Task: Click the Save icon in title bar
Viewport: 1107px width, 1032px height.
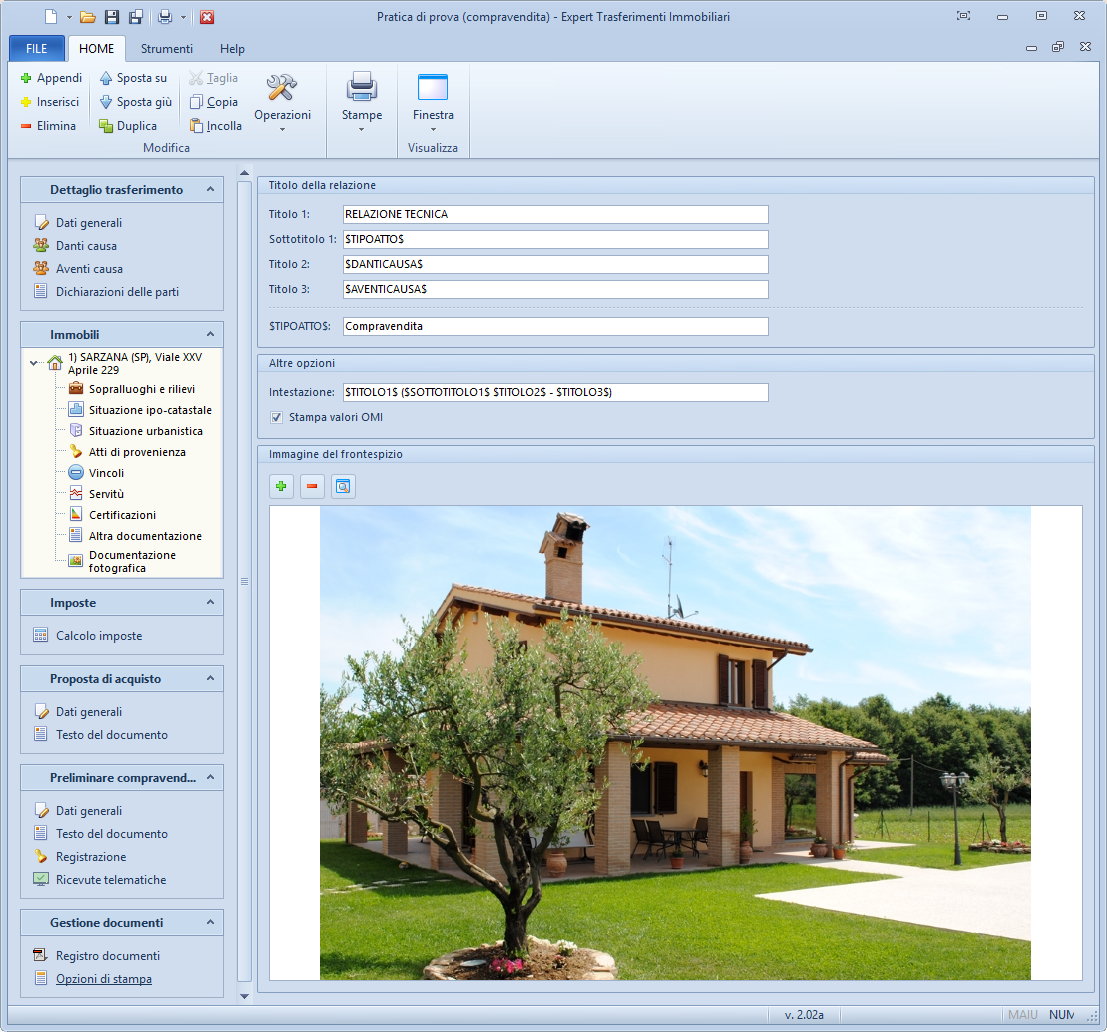Action: 112,17
